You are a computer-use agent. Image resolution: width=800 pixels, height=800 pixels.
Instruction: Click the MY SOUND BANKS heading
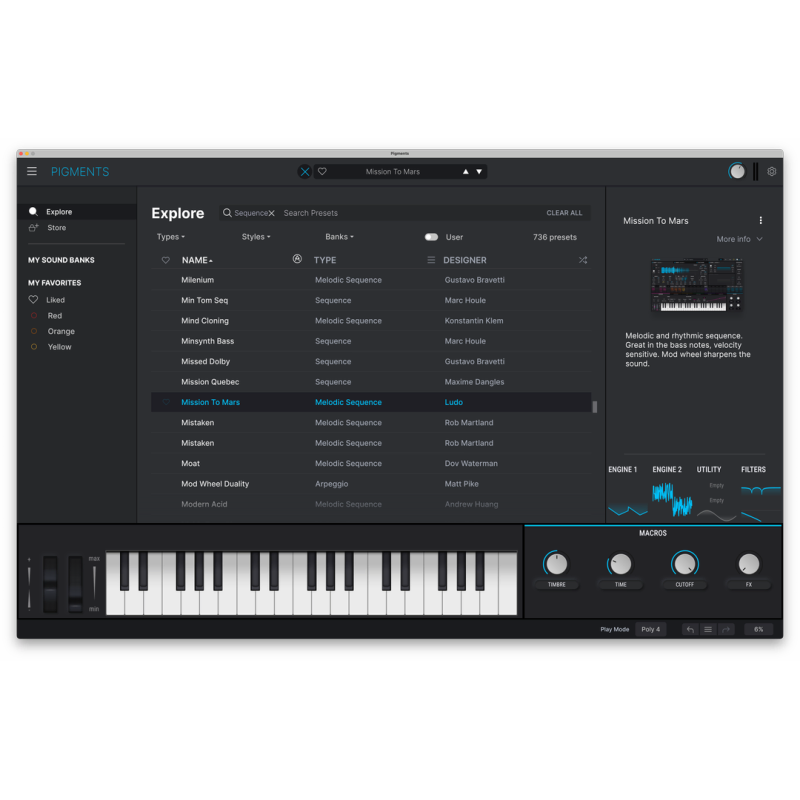(x=61, y=260)
